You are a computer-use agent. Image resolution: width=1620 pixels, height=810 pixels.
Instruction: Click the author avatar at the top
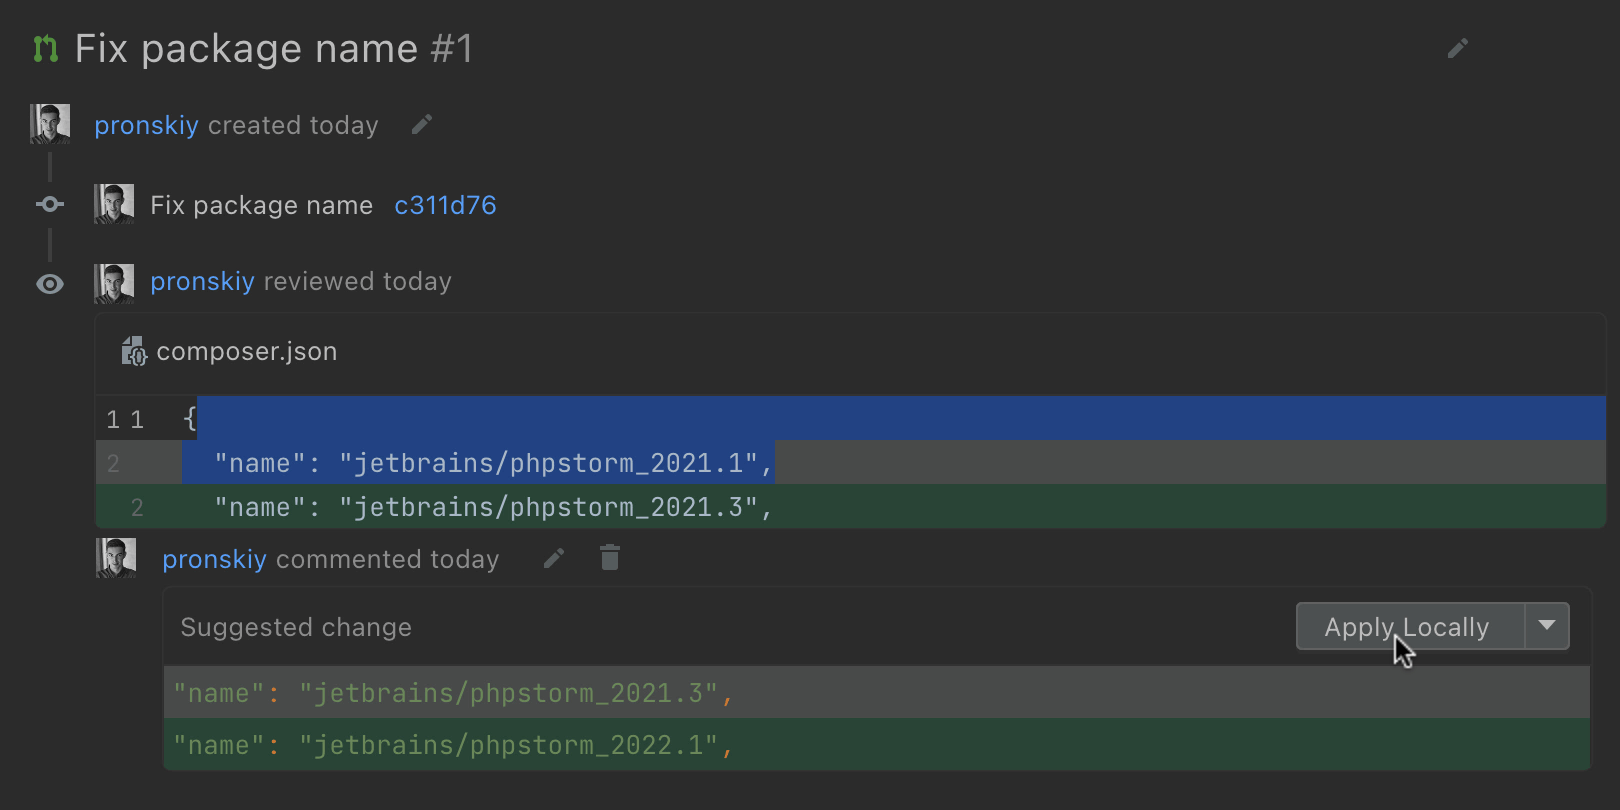(x=50, y=124)
